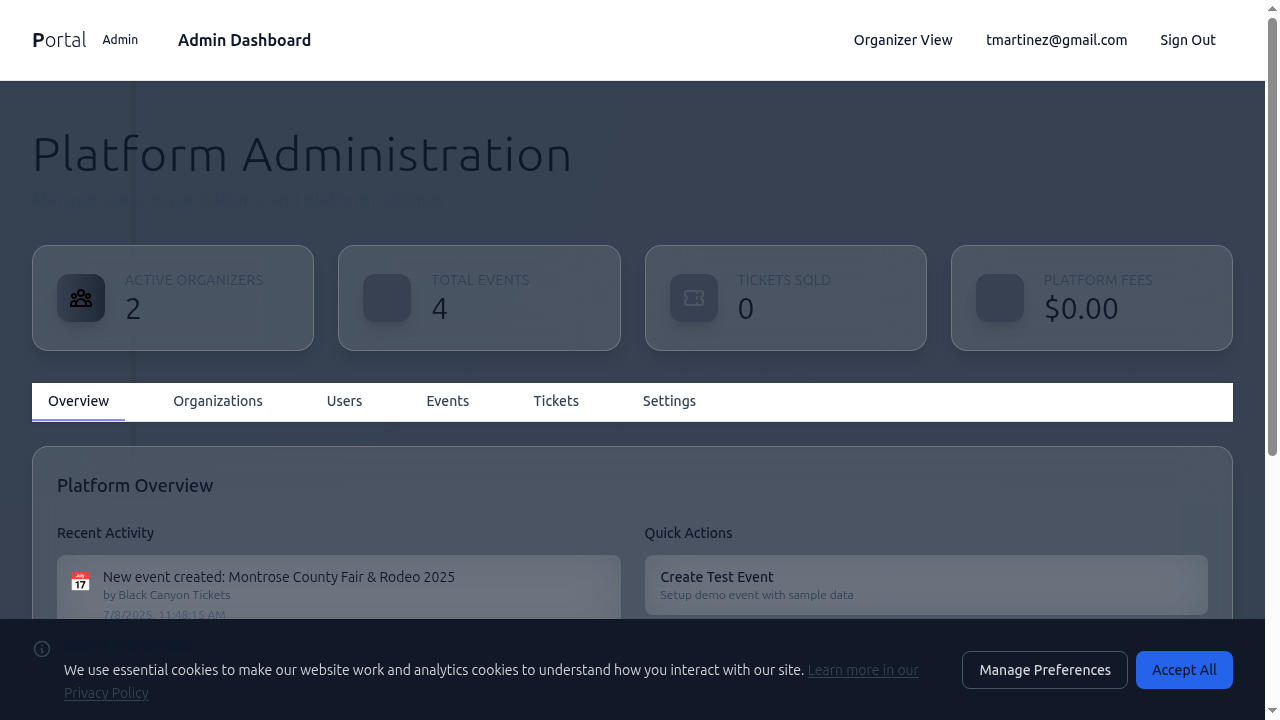The width and height of the screenshot is (1280, 720).
Task: Click the Platform Fees icon box
Action: (1000, 298)
